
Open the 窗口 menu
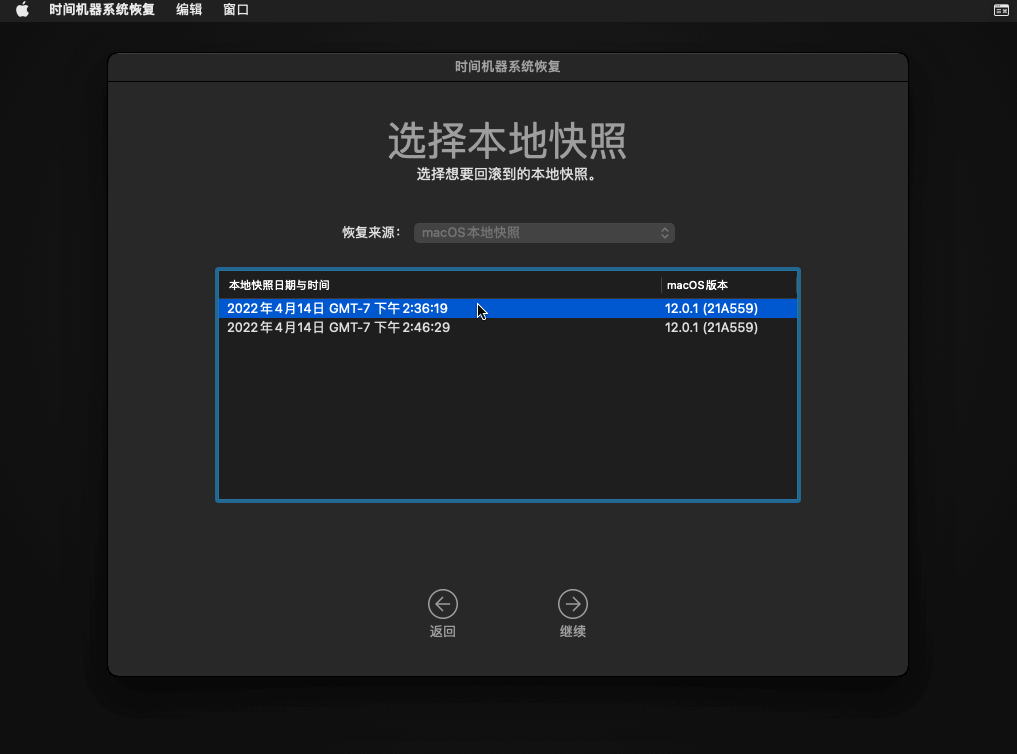(x=236, y=10)
